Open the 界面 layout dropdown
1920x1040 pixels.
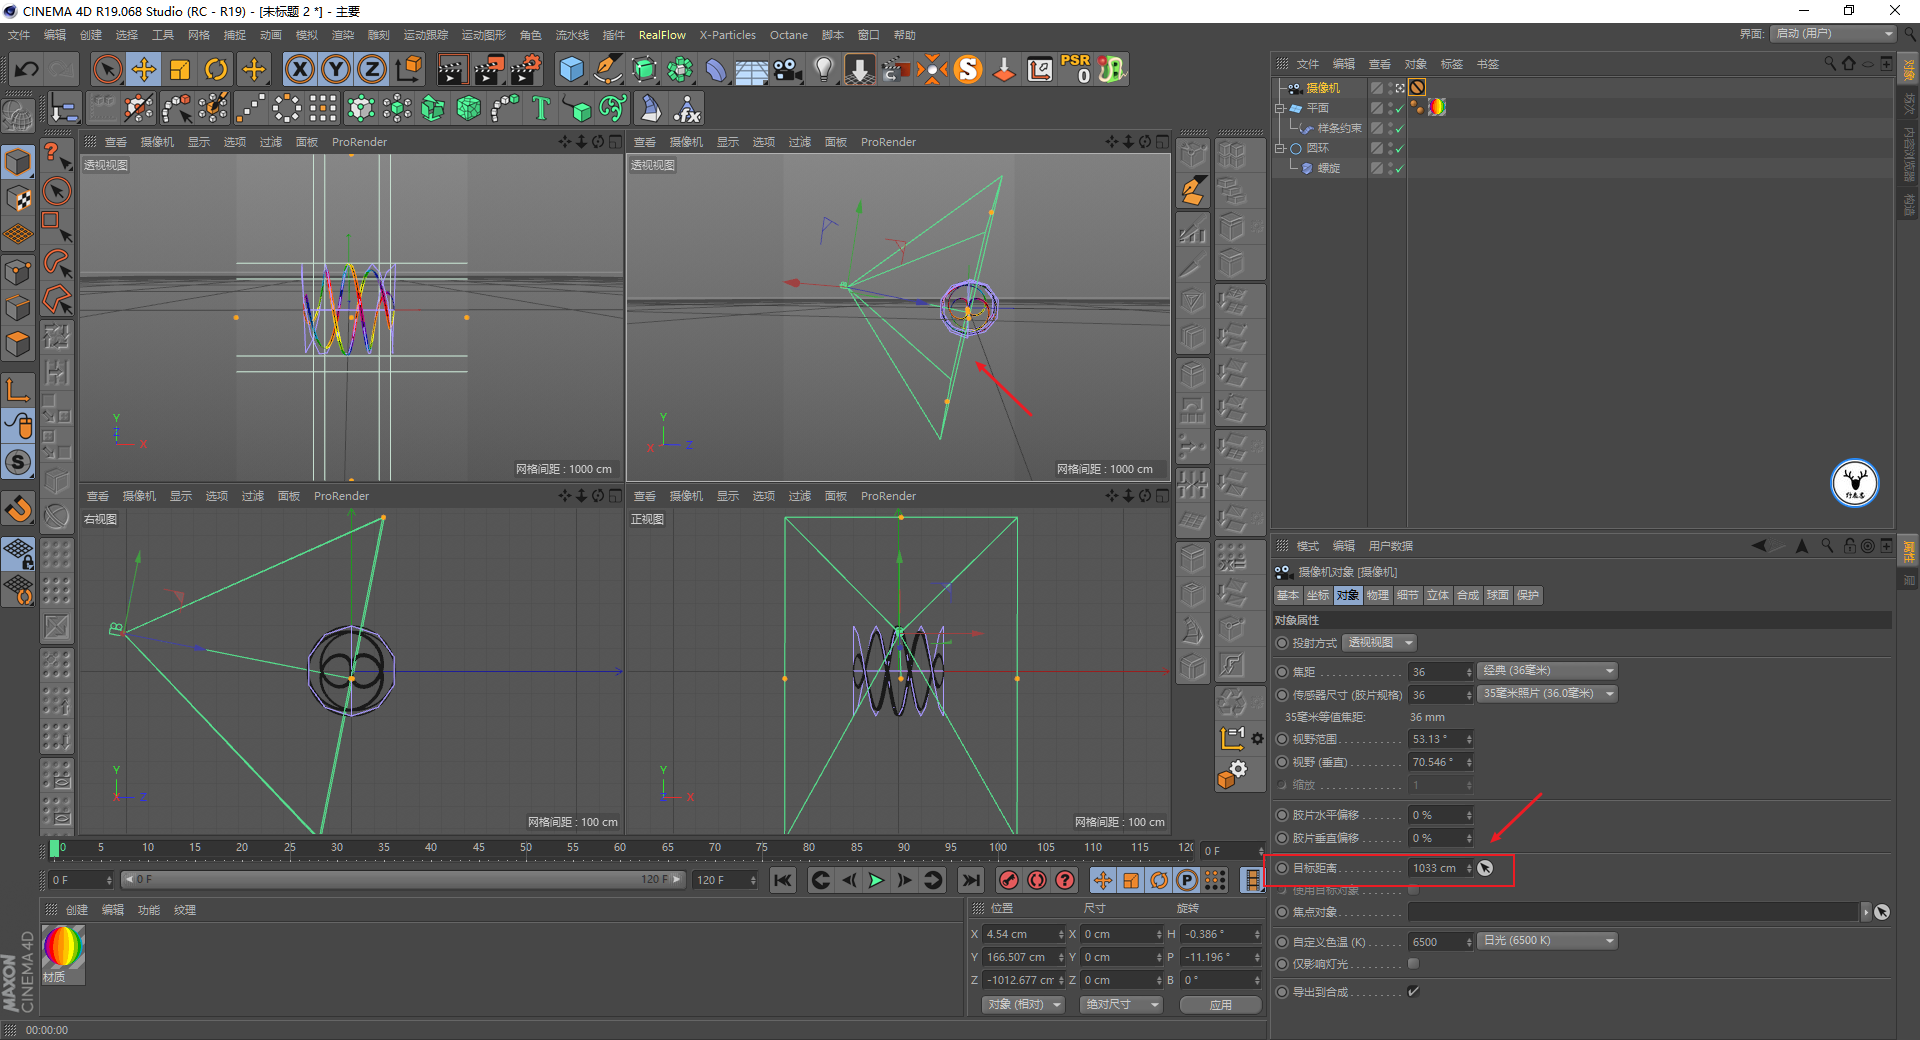pos(1833,34)
